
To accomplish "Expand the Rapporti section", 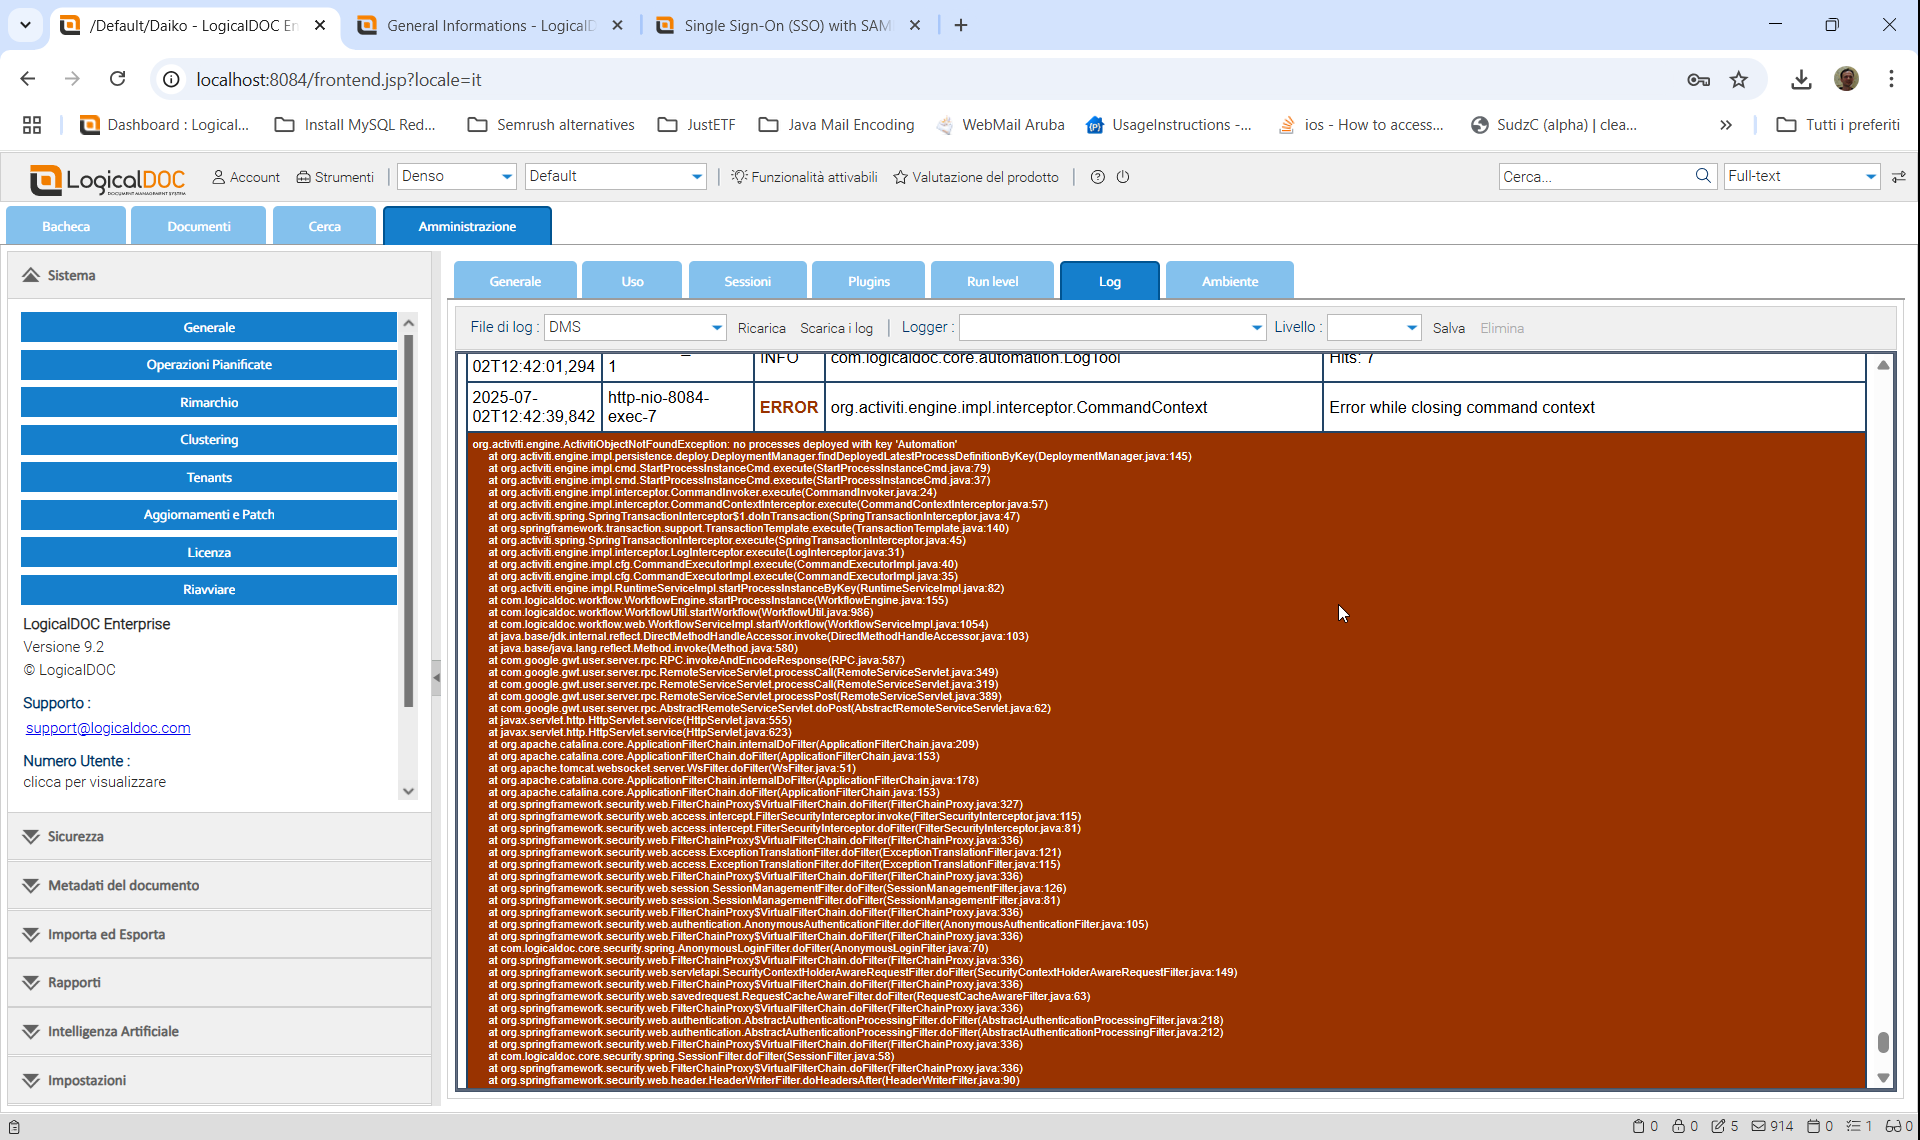I will (x=219, y=982).
